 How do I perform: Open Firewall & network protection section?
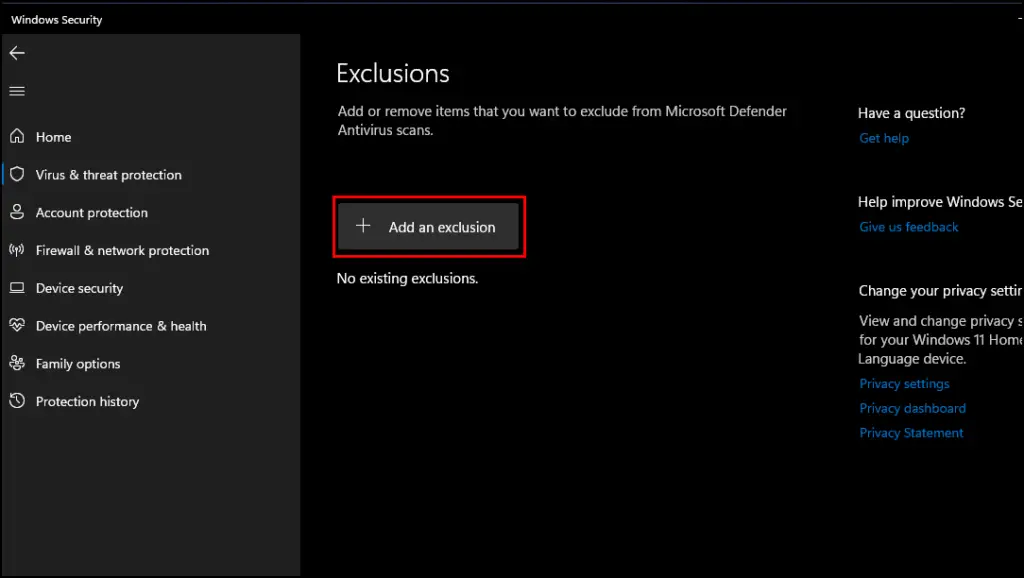pos(122,251)
